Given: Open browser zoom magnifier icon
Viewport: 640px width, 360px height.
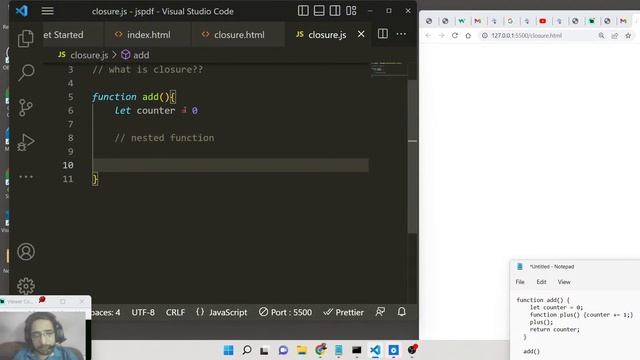Looking at the screenshot, I should click(x=601, y=36).
